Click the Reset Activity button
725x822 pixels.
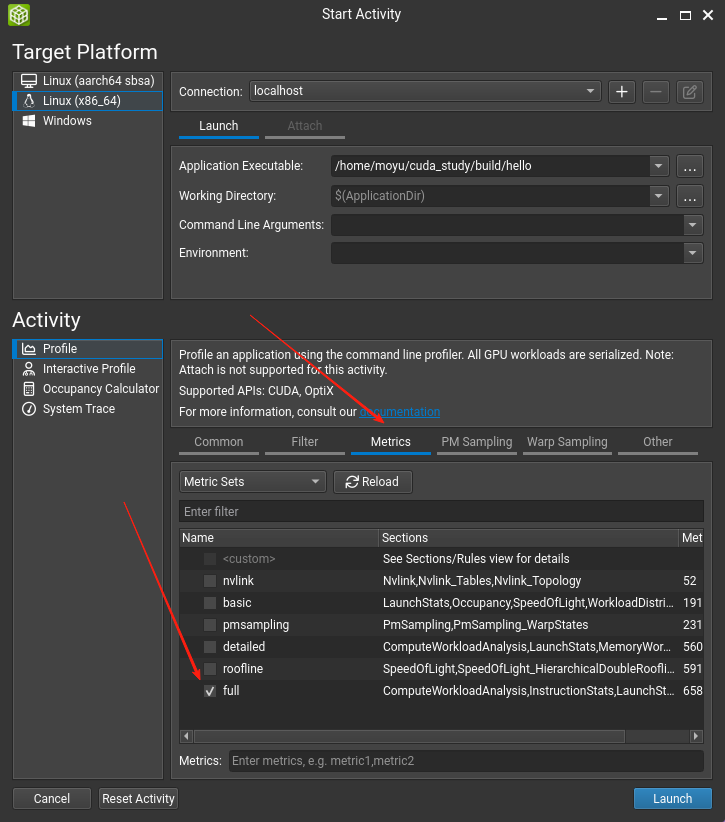(139, 799)
